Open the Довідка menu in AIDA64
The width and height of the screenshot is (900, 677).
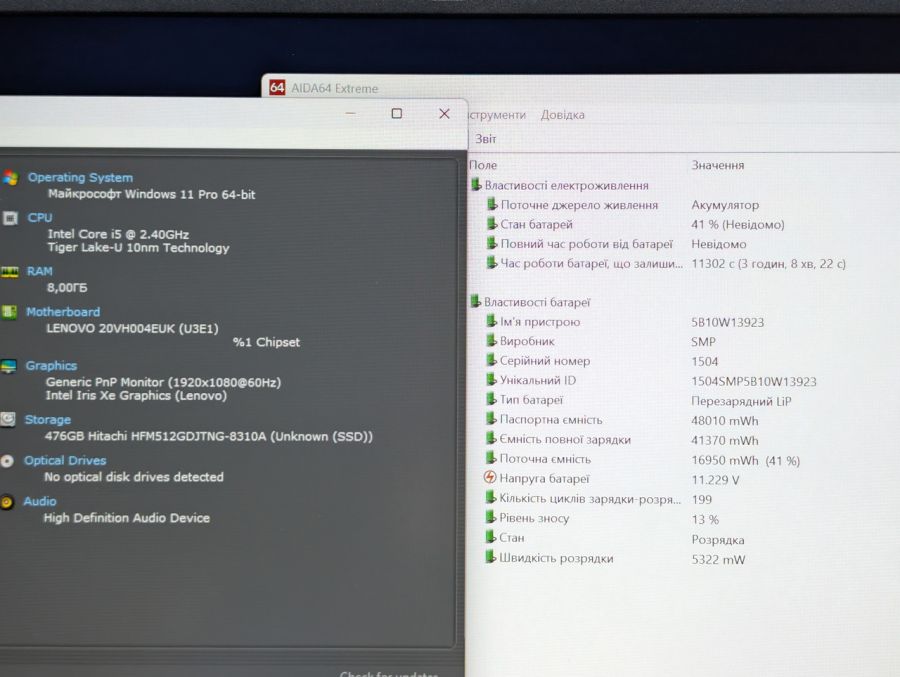point(562,115)
